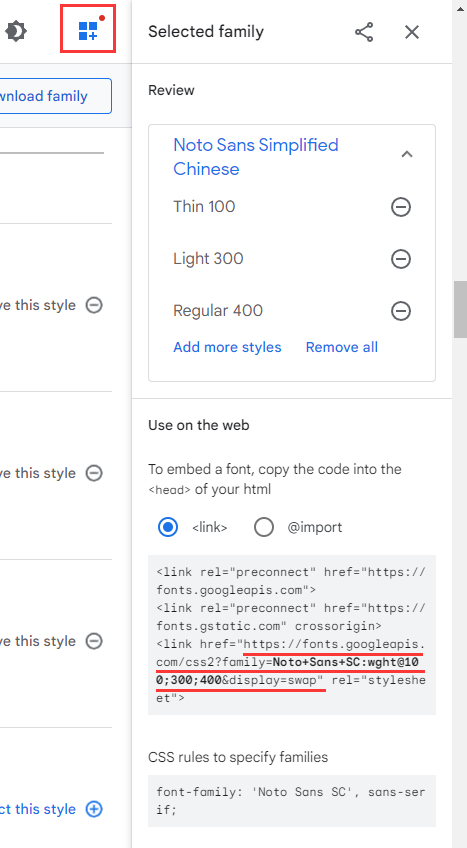Click the page vertical scrollbar thumb
The width and height of the screenshot is (467, 848).
[x=461, y=309]
